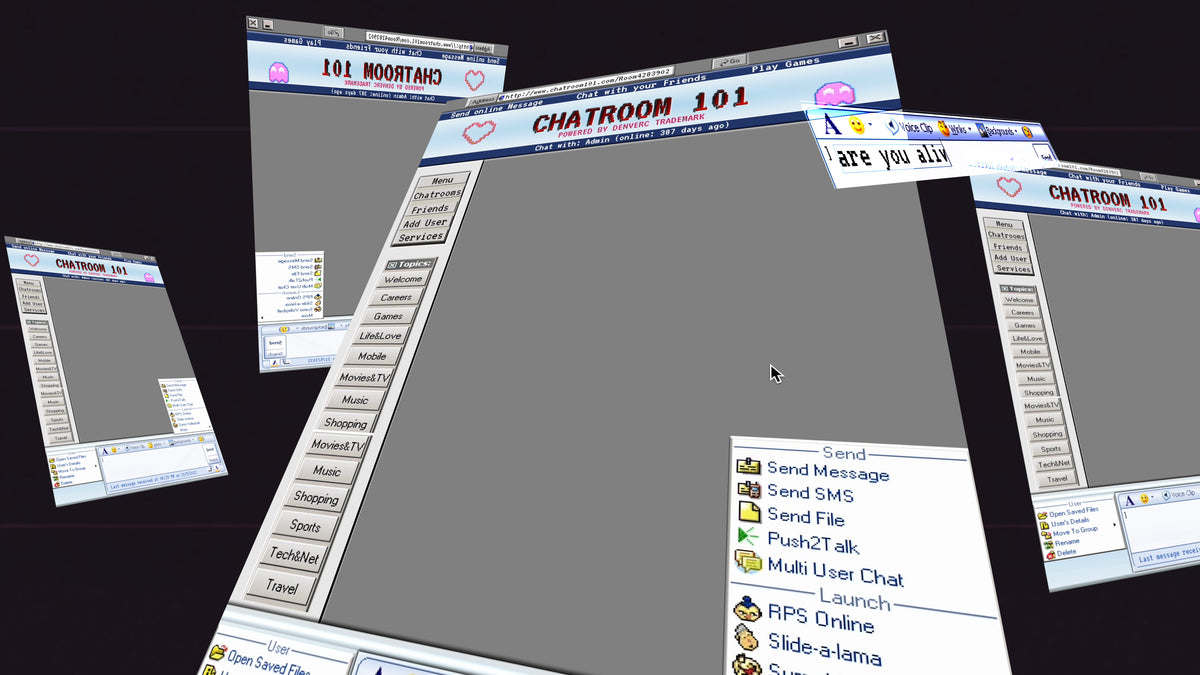This screenshot has height=675, width=1200.
Task: Click 'Play Games' link in largest window header
Action: point(784,66)
